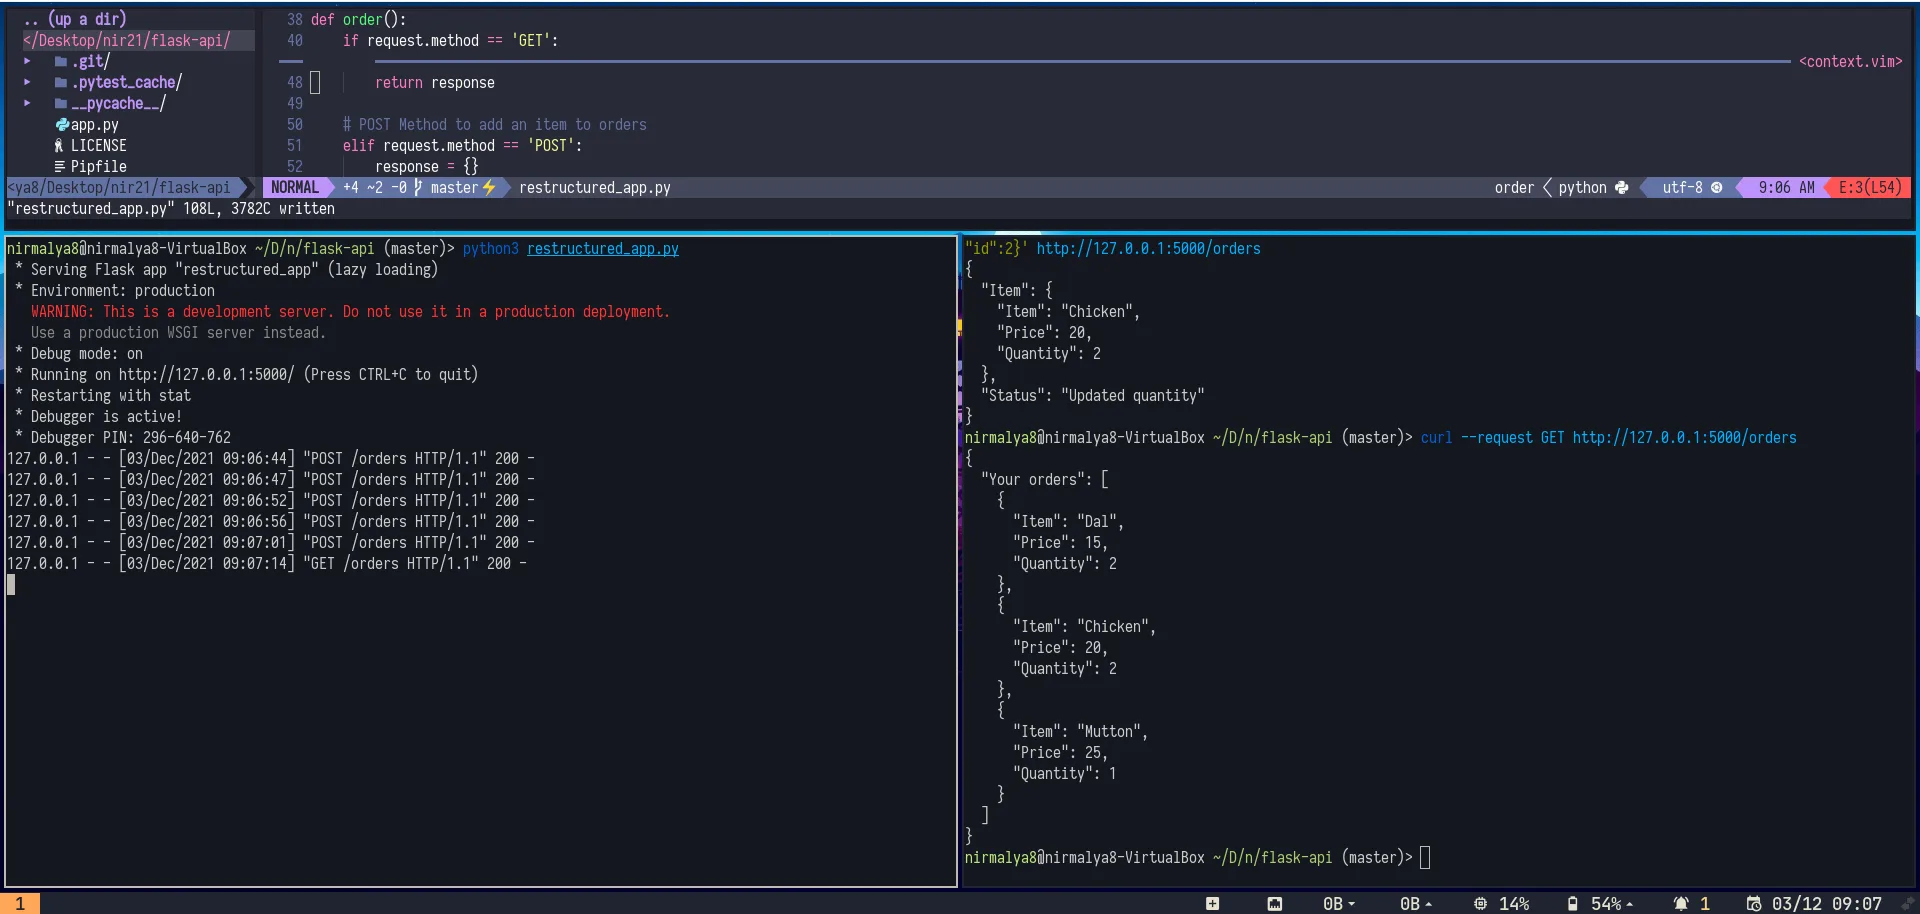This screenshot has width=1920, height=914.
Task: Click the 09:06:44 POST /orders log line
Action: coord(271,458)
